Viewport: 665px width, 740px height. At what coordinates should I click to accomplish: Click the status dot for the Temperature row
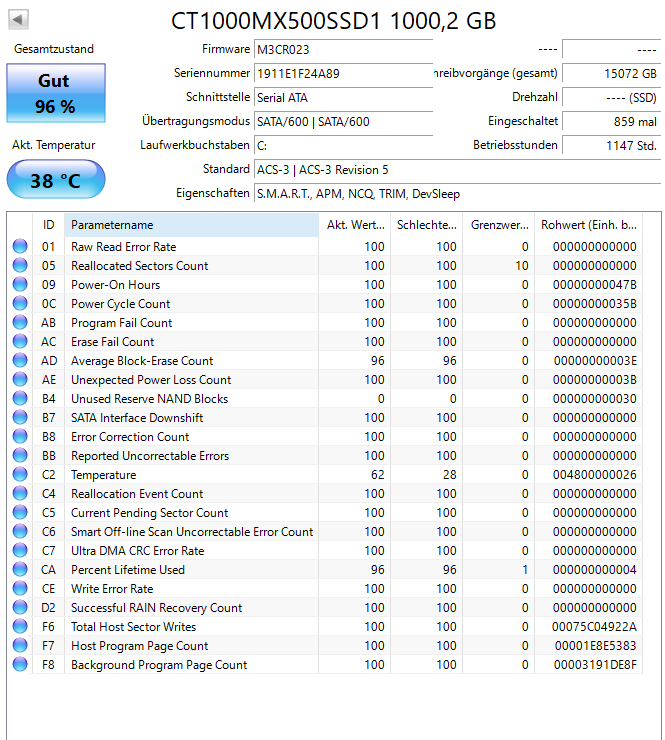click(x=20, y=474)
